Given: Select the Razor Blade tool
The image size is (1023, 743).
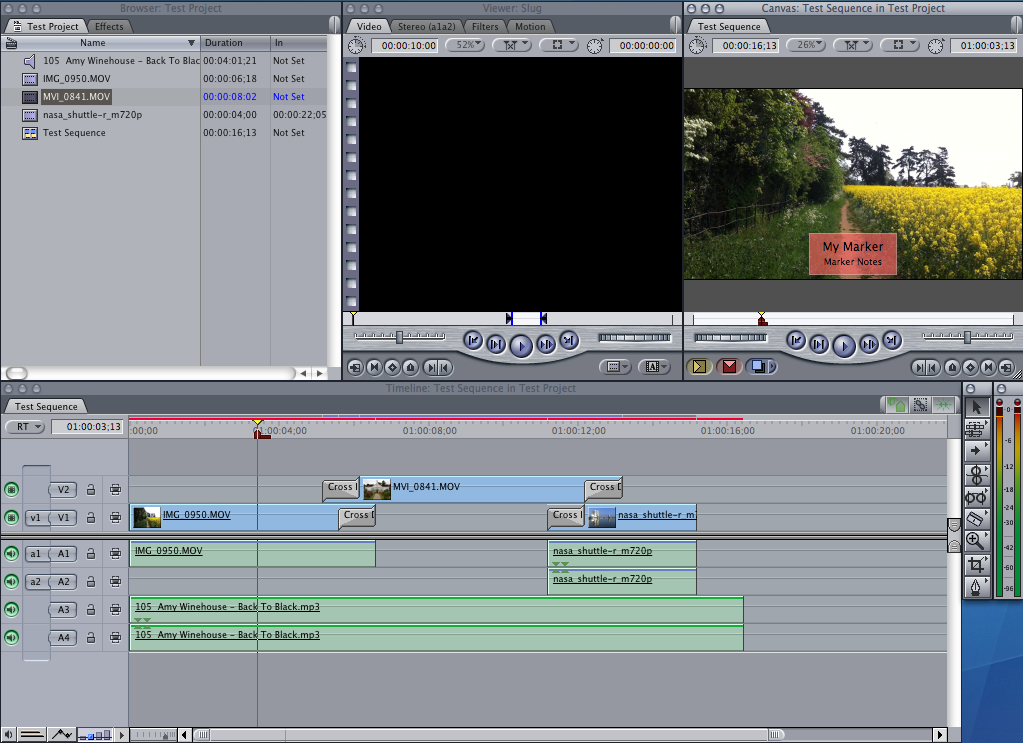Looking at the screenshot, I should 976,519.
